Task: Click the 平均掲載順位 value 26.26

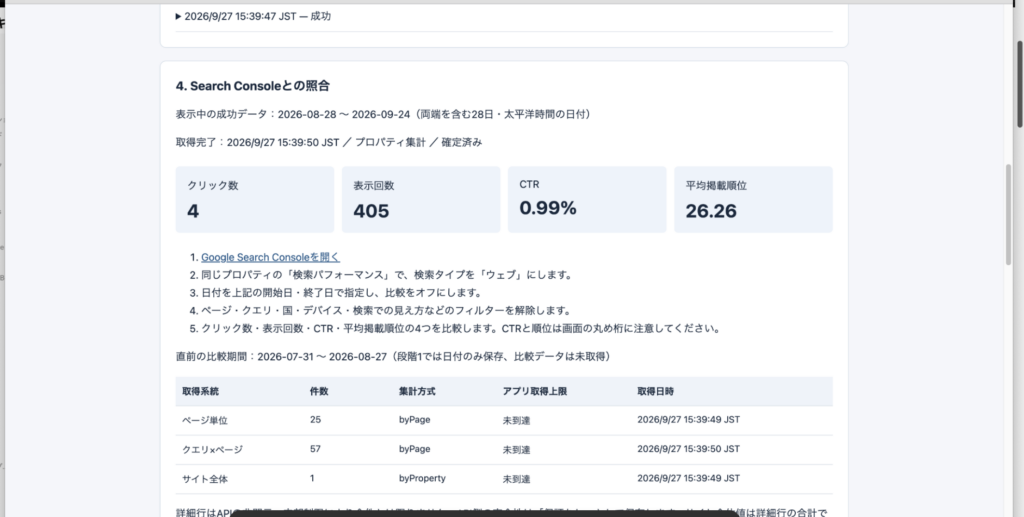Action: 711,211
